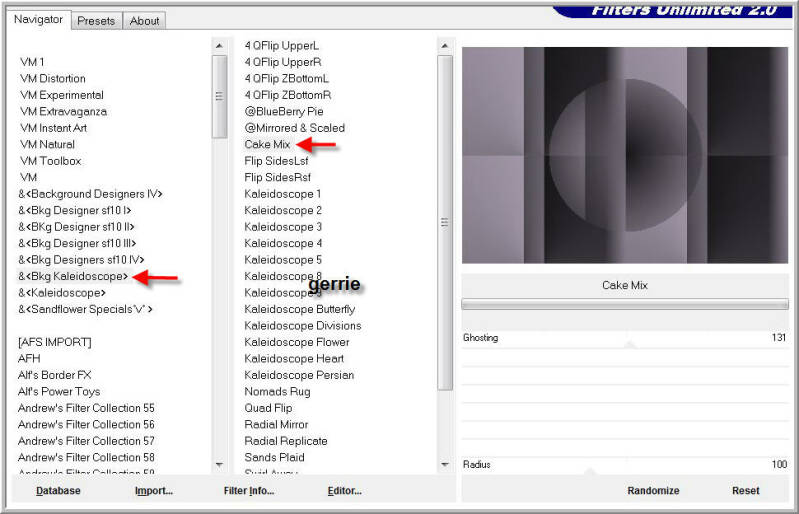Click the category list scroll-up arrow
The height and width of the screenshot is (514, 799).
(219, 46)
